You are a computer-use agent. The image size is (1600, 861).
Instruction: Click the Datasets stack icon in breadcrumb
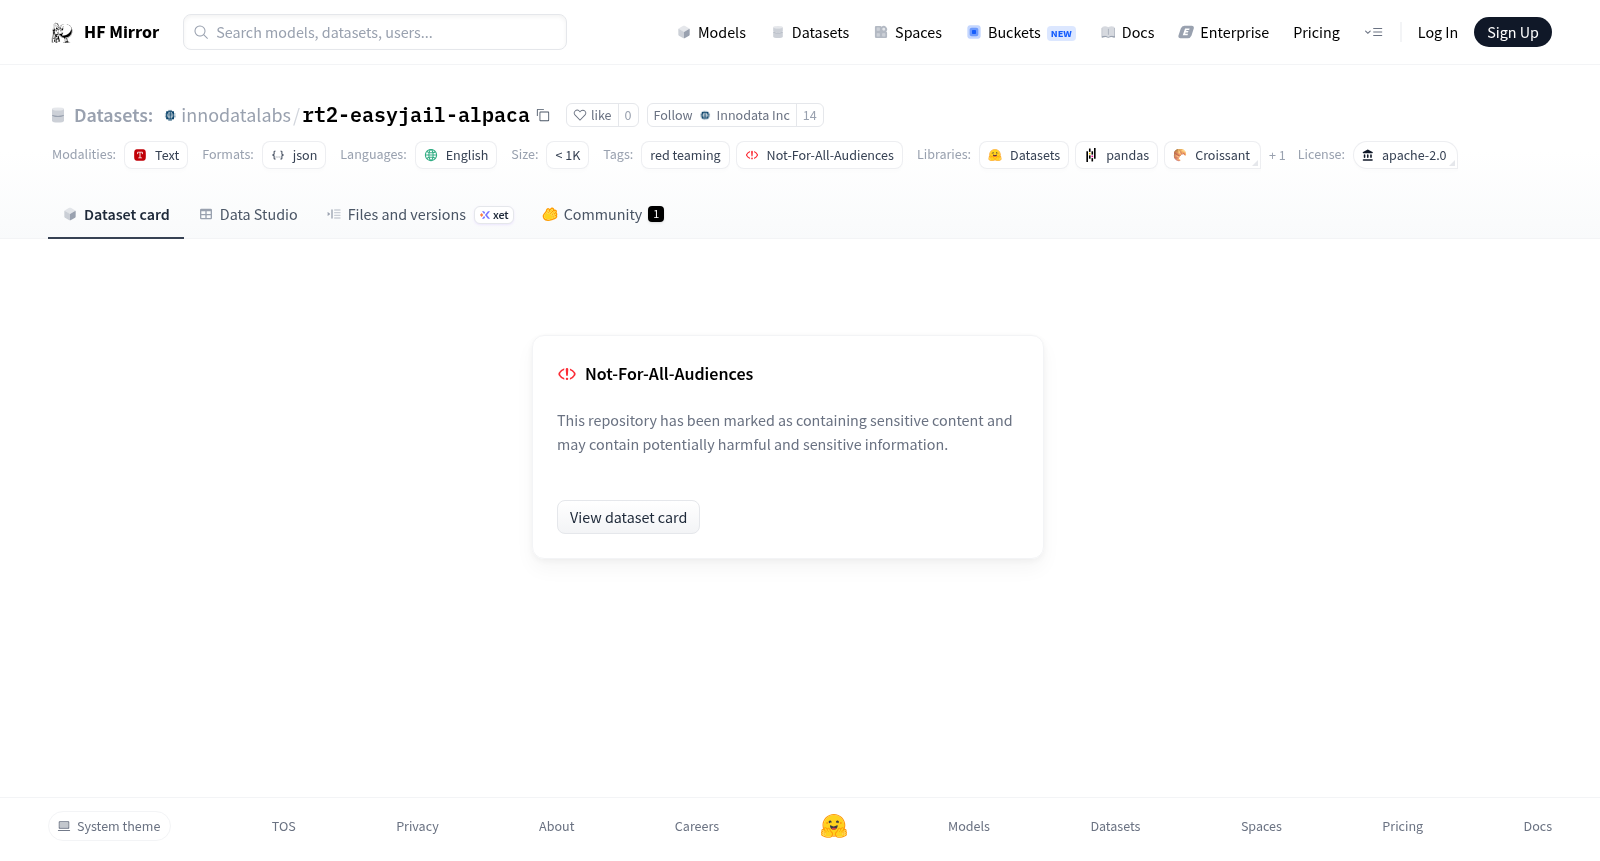[x=58, y=115]
